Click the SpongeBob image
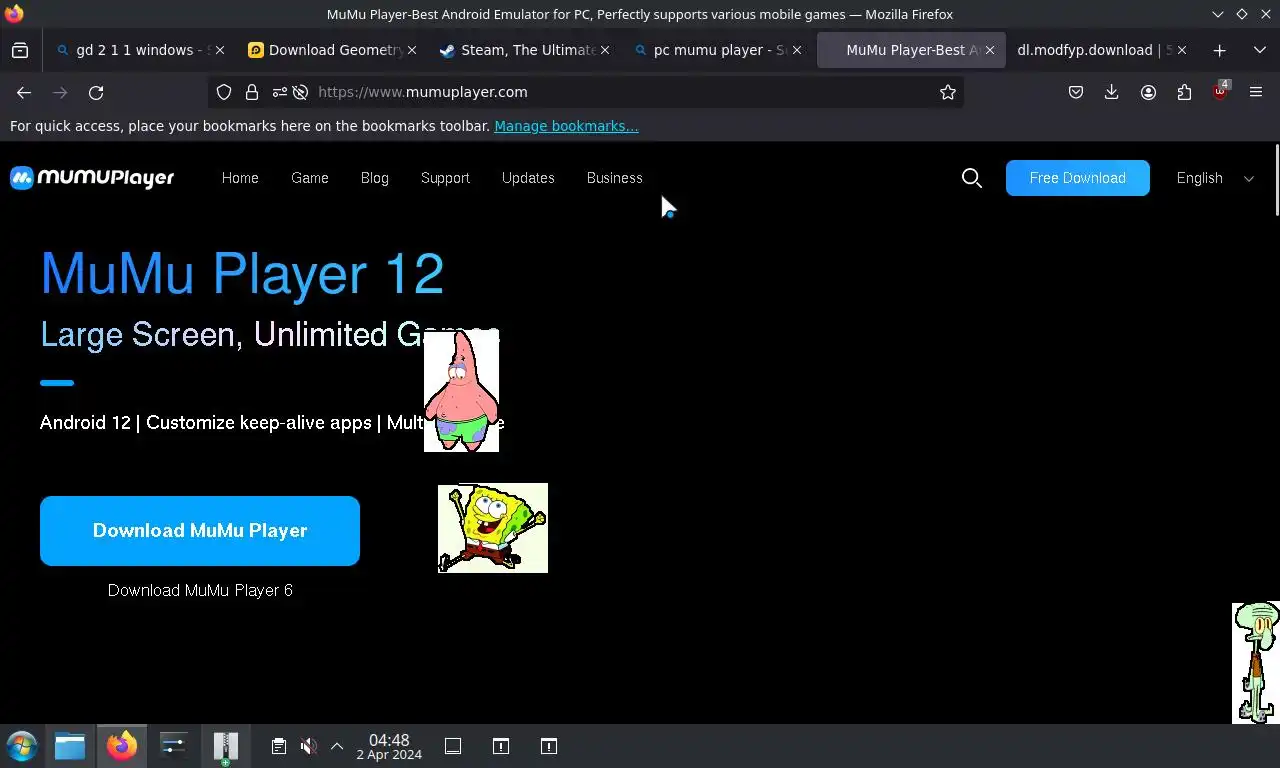Viewport: 1280px width, 768px height. (493, 528)
